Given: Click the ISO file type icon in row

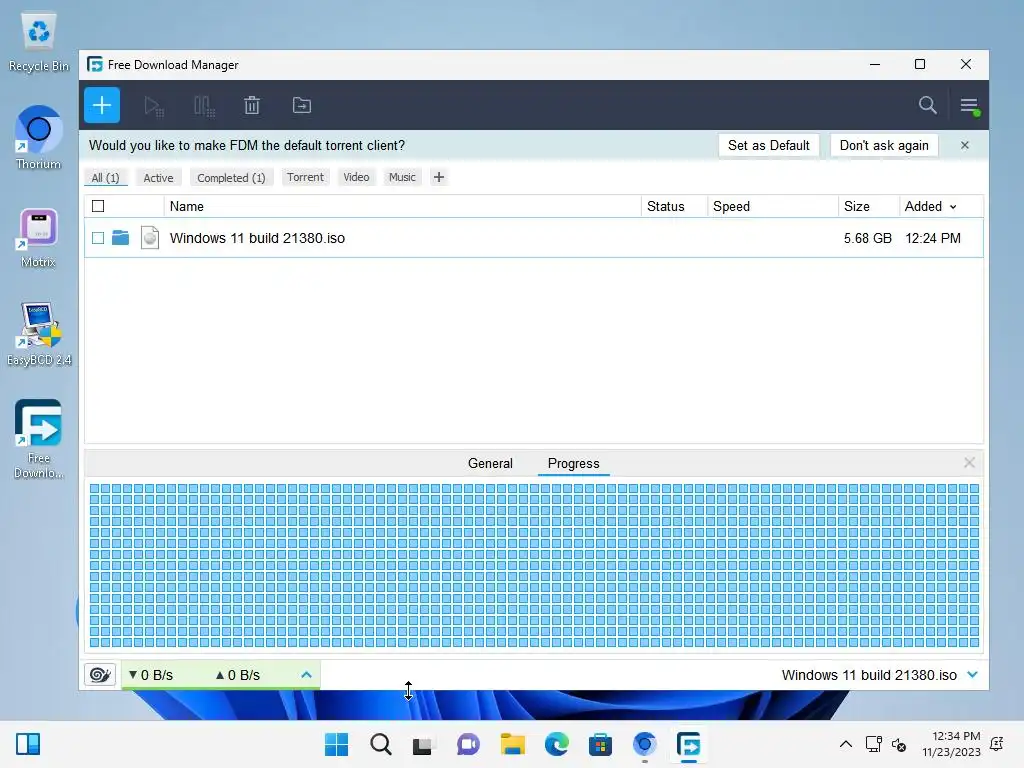Looking at the screenshot, I should pos(150,238).
